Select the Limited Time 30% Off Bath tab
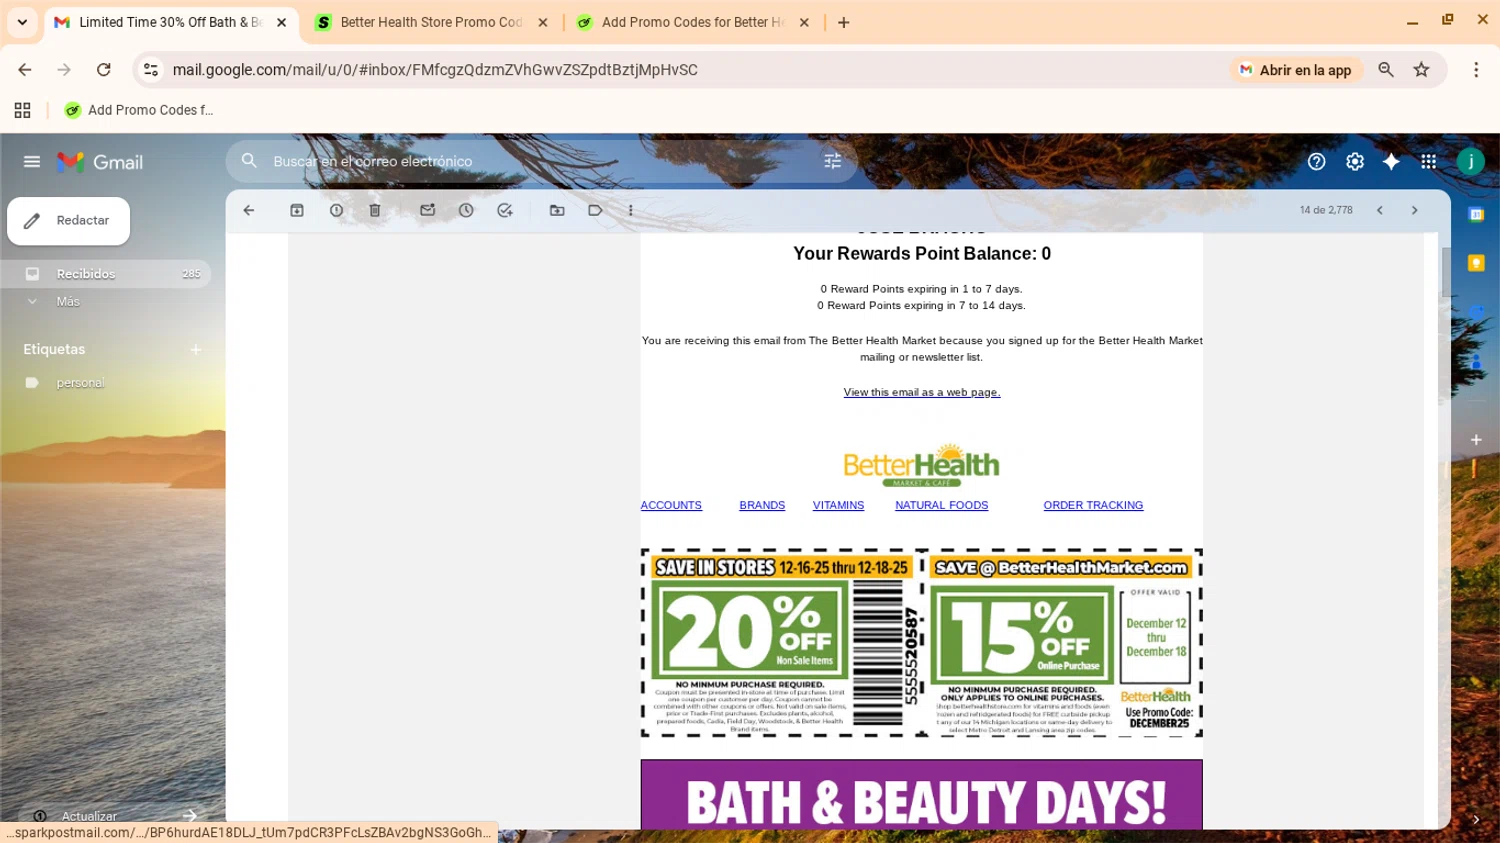 point(170,22)
